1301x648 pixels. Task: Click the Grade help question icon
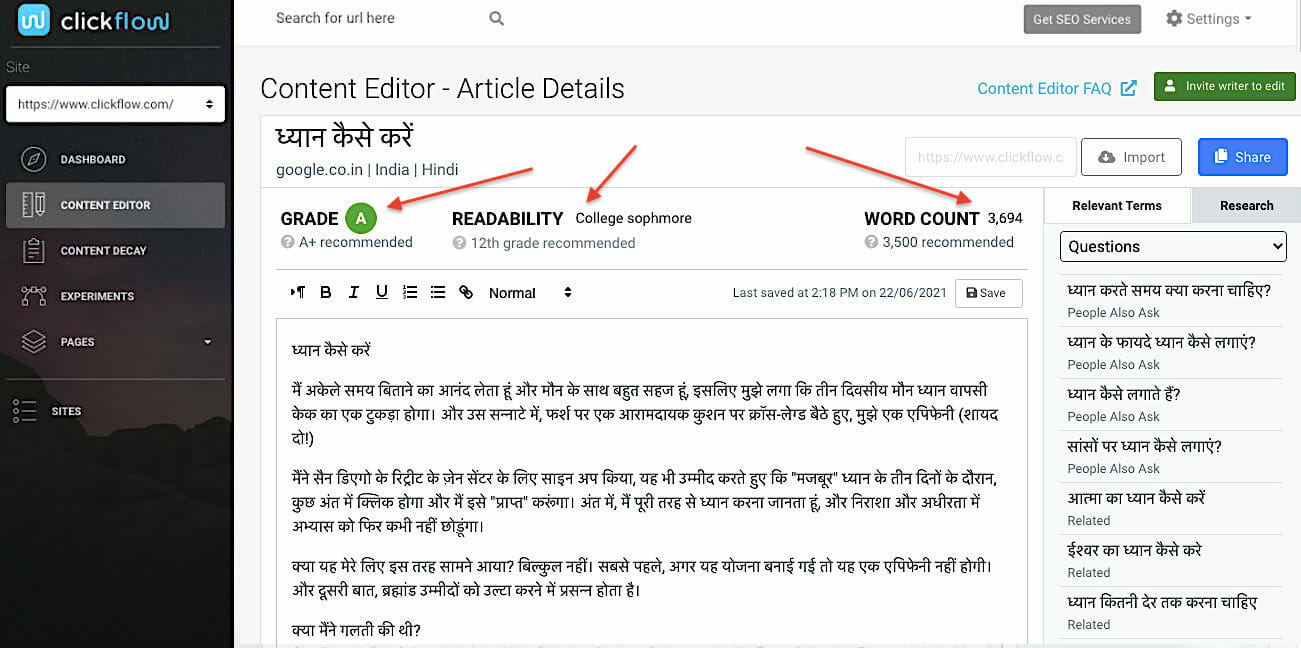point(288,242)
